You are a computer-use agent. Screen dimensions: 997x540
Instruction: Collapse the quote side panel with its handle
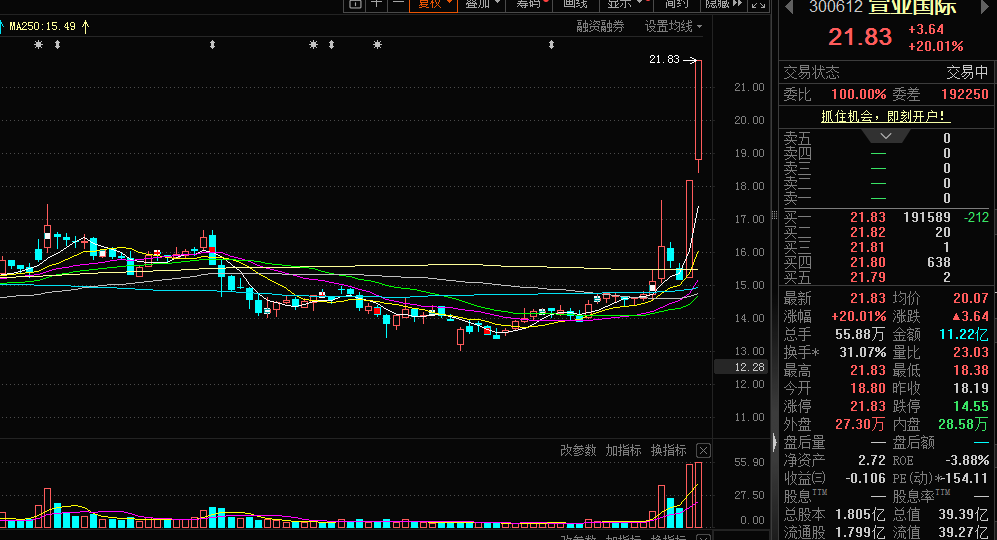(774, 442)
